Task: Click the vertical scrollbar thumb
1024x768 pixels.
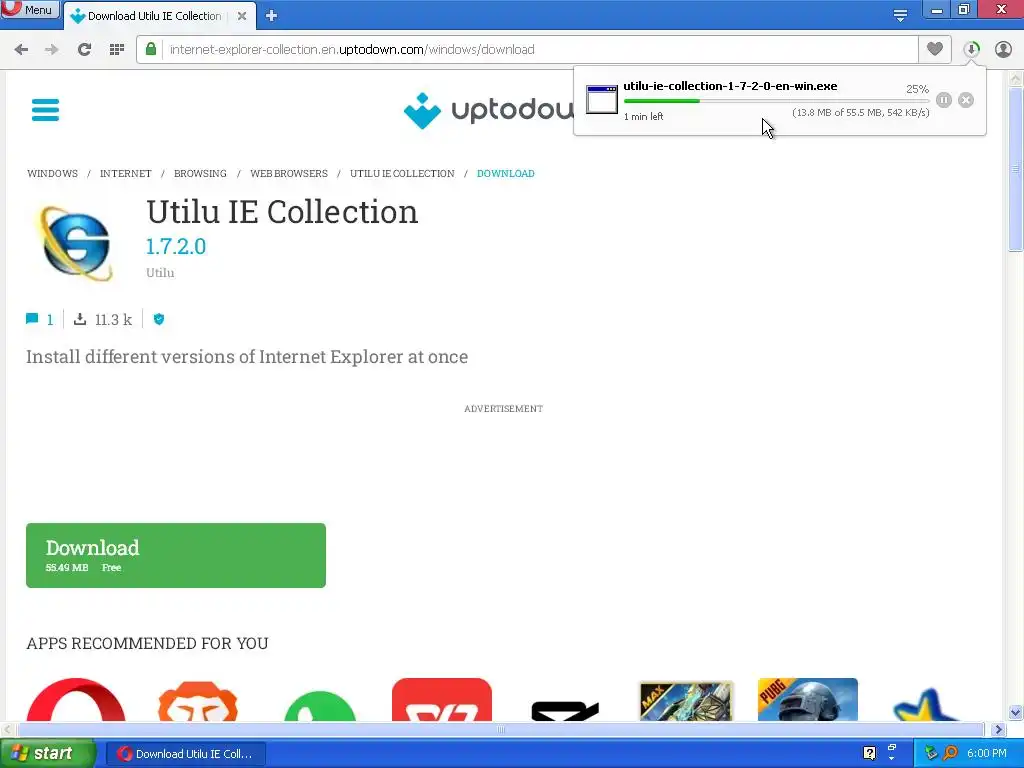Action: point(1016,168)
